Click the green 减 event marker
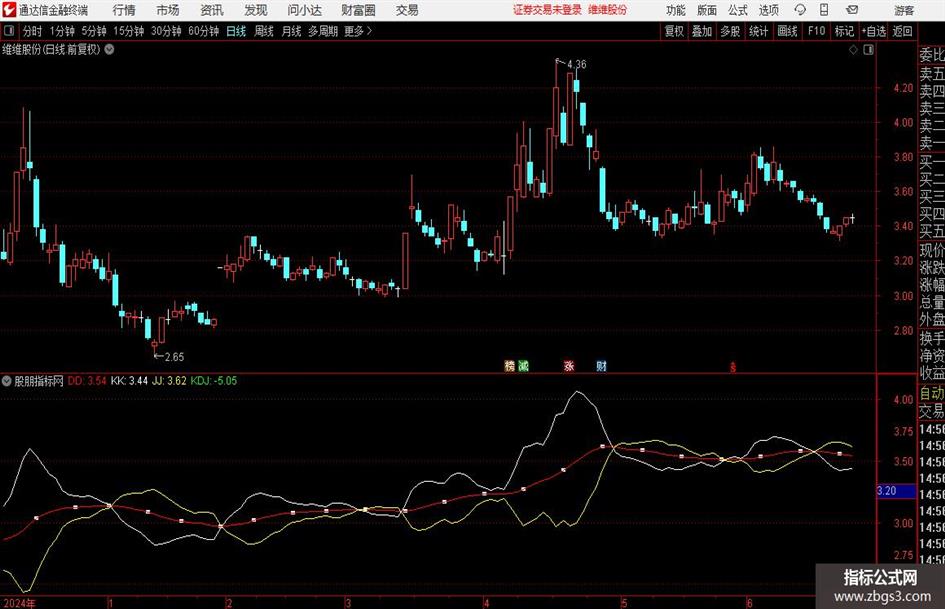Image resolution: width=945 pixels, height=609 pixels. (x=523, y=365)
